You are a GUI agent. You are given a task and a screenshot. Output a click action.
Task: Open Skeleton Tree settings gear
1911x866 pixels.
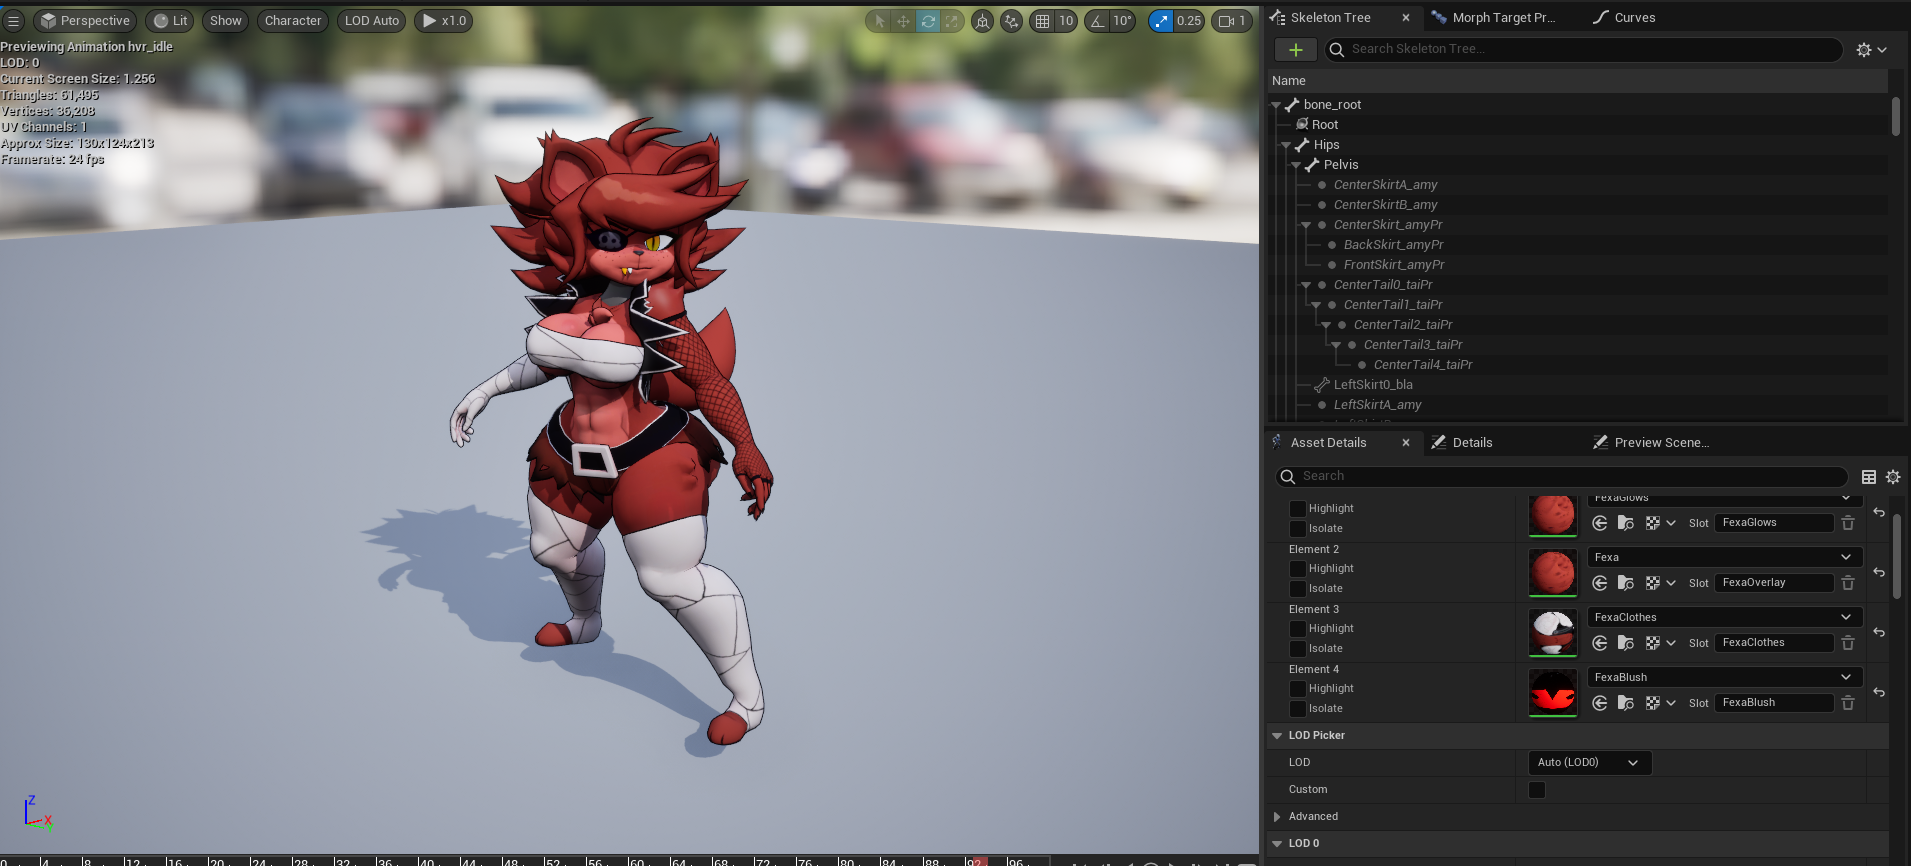1871,50
